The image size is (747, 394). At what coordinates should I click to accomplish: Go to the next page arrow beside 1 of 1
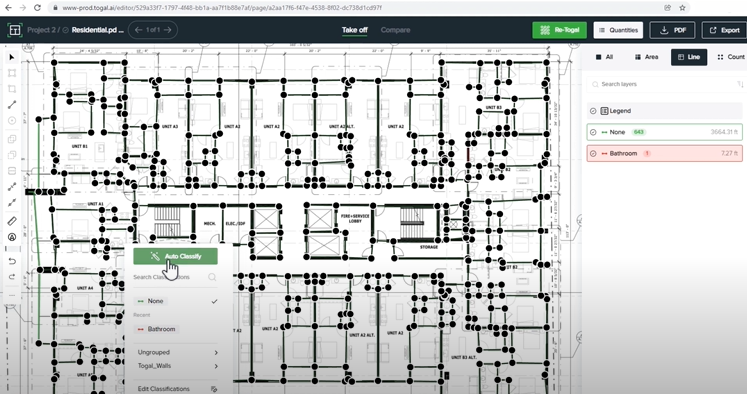click(x=167, y=30)
